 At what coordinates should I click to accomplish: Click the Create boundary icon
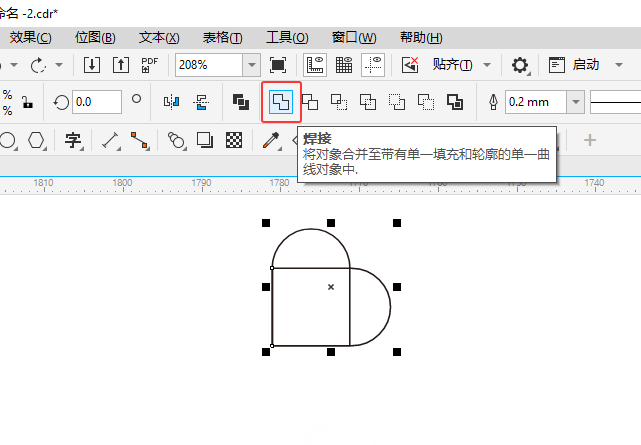tap(455, 102)
